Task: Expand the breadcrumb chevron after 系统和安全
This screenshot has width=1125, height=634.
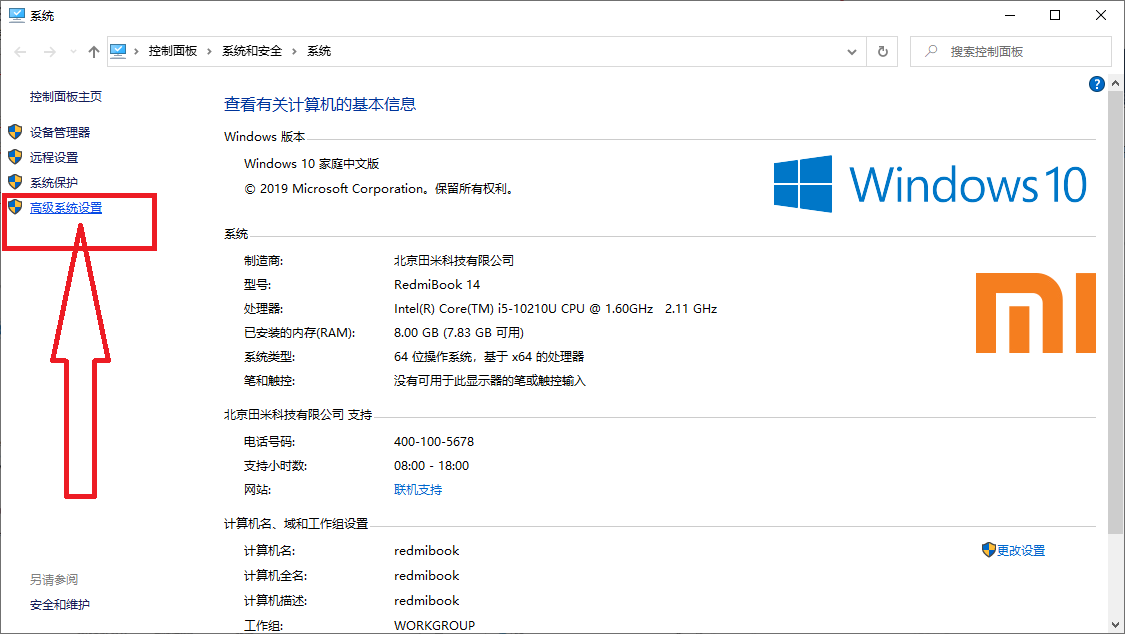Action: [x=296, y=50]
